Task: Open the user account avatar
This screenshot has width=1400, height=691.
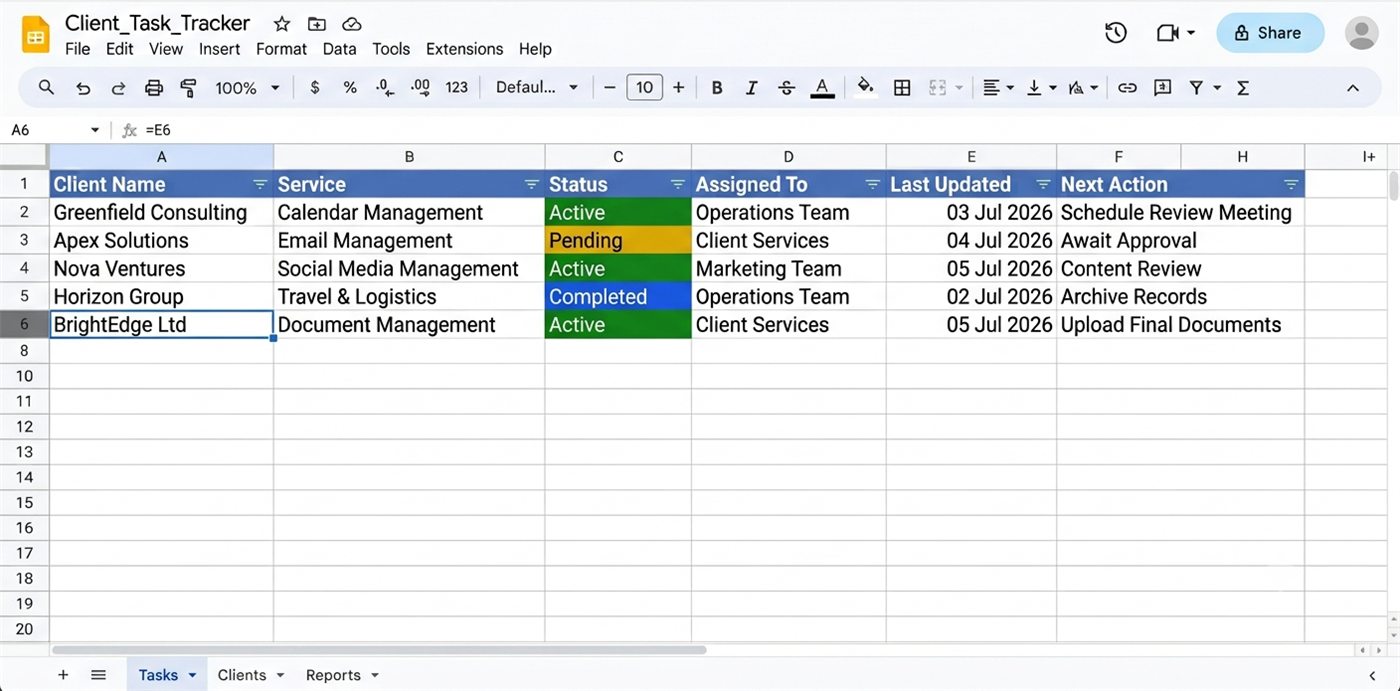Action: coord(1362,33)
